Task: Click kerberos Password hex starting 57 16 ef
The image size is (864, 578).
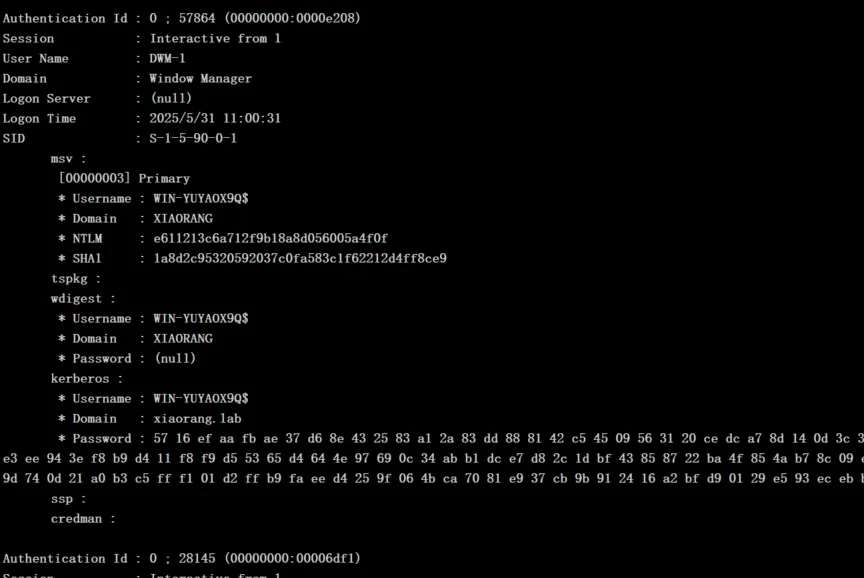Action: click(500, 438)
